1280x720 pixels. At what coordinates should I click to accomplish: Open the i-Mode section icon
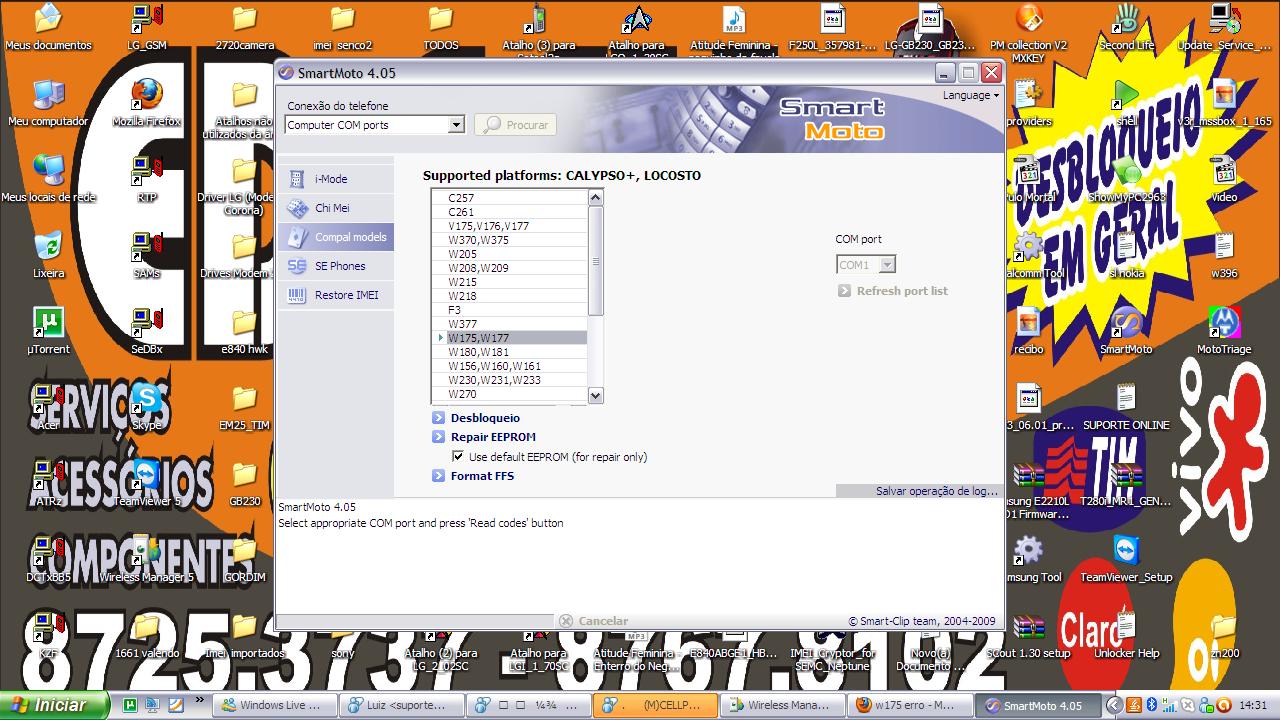pyautogui.click(x=297, y=179)
